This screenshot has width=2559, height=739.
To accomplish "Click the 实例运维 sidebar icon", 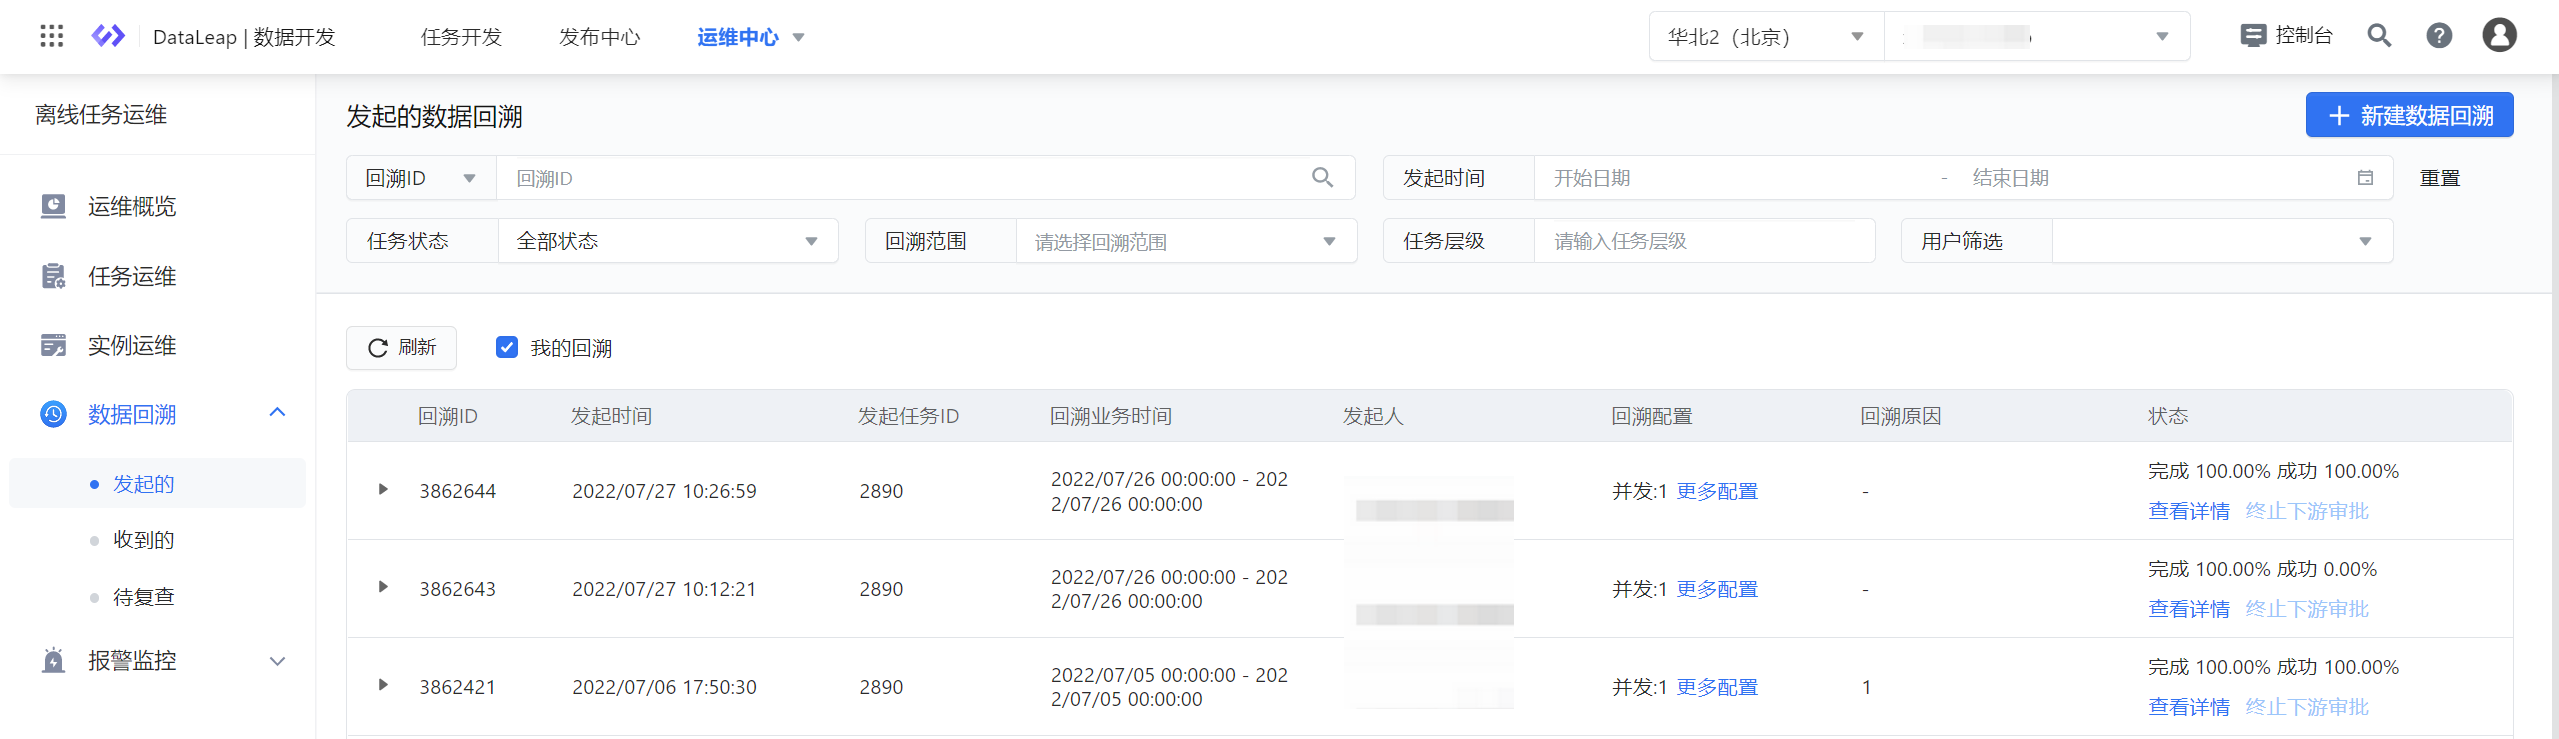I will pos(53,345).
